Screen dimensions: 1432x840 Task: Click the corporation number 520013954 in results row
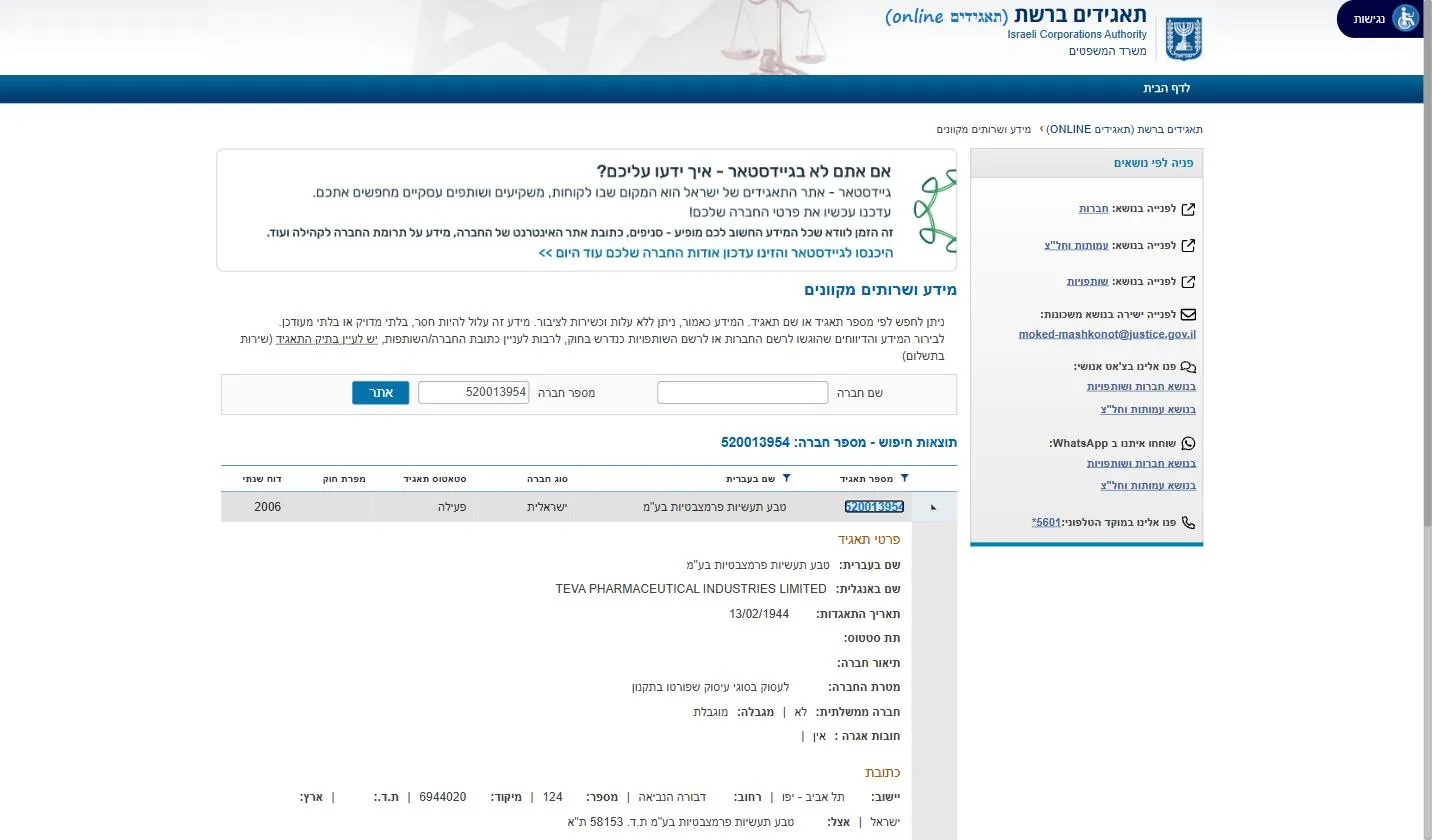pyautogui.click(x=874, y=507)
